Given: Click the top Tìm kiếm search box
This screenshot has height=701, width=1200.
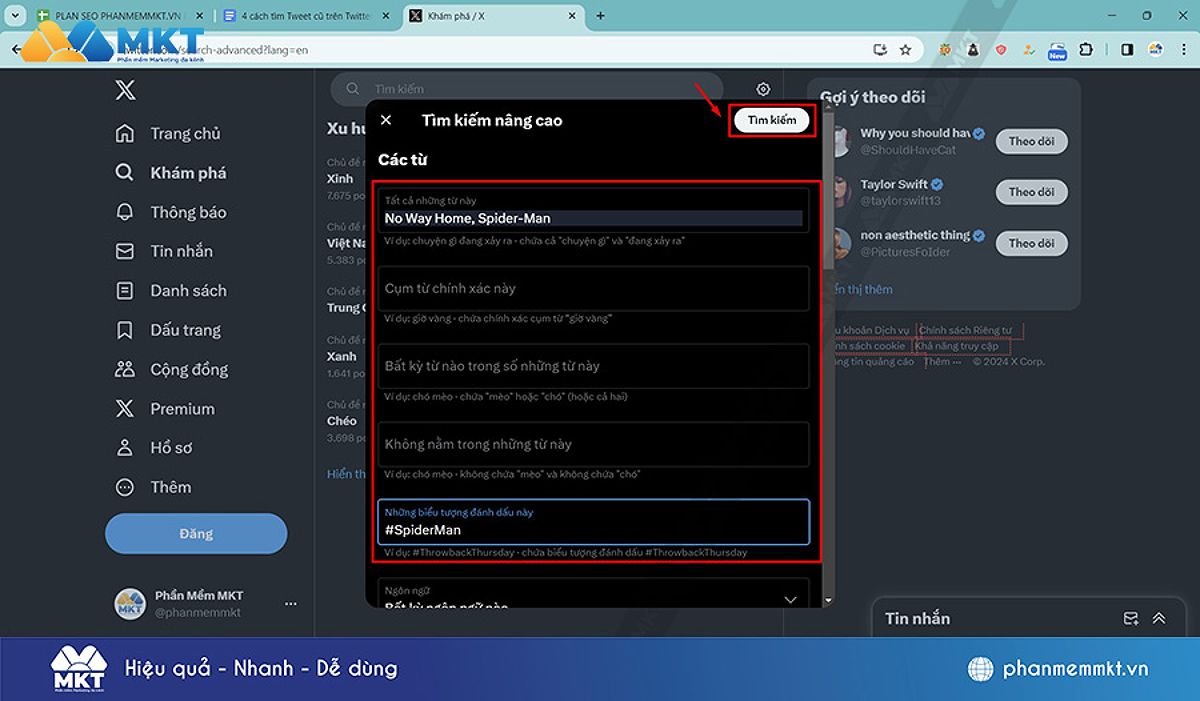Looking at the screenshot, I should [526, 89].
